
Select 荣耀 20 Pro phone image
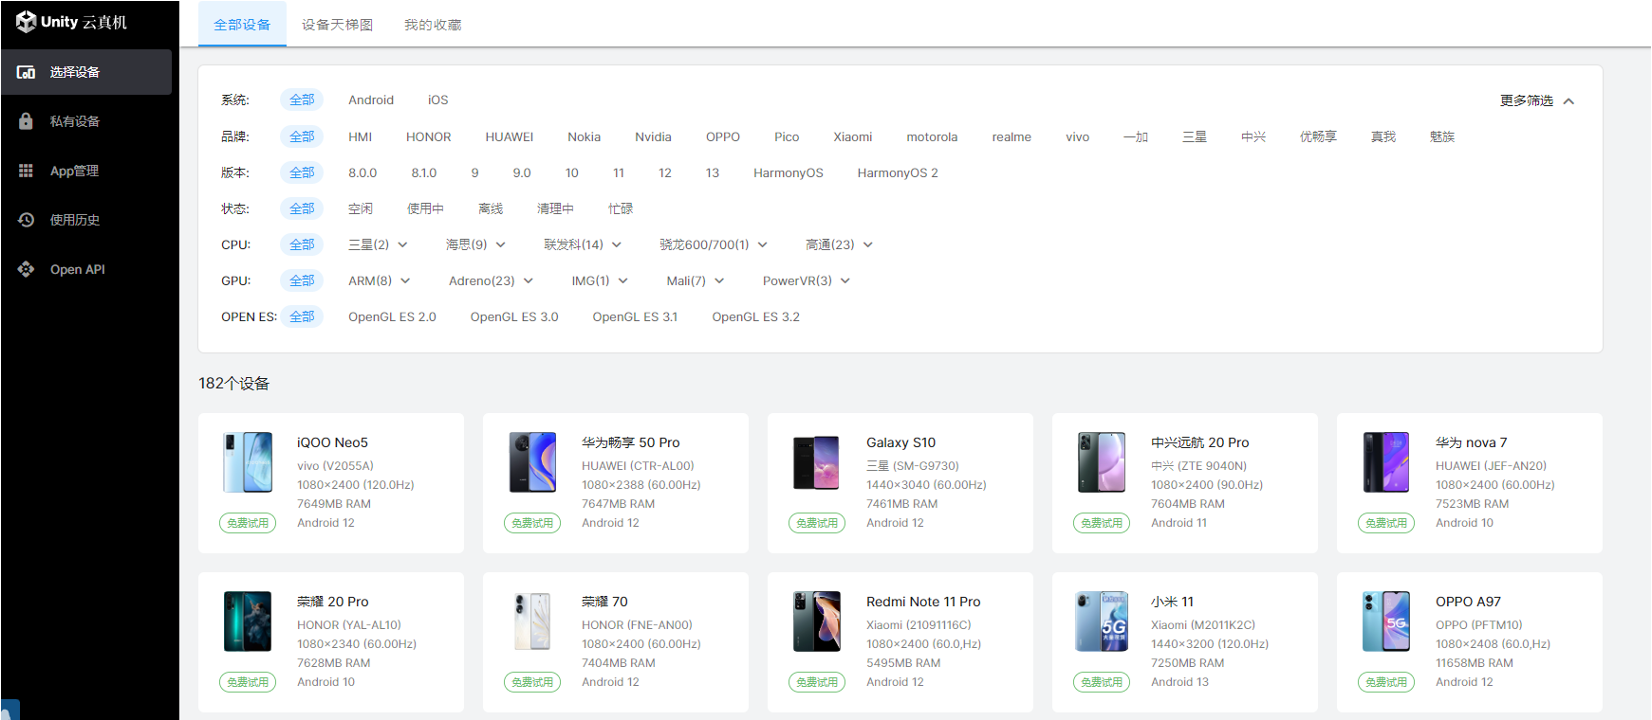248,621
